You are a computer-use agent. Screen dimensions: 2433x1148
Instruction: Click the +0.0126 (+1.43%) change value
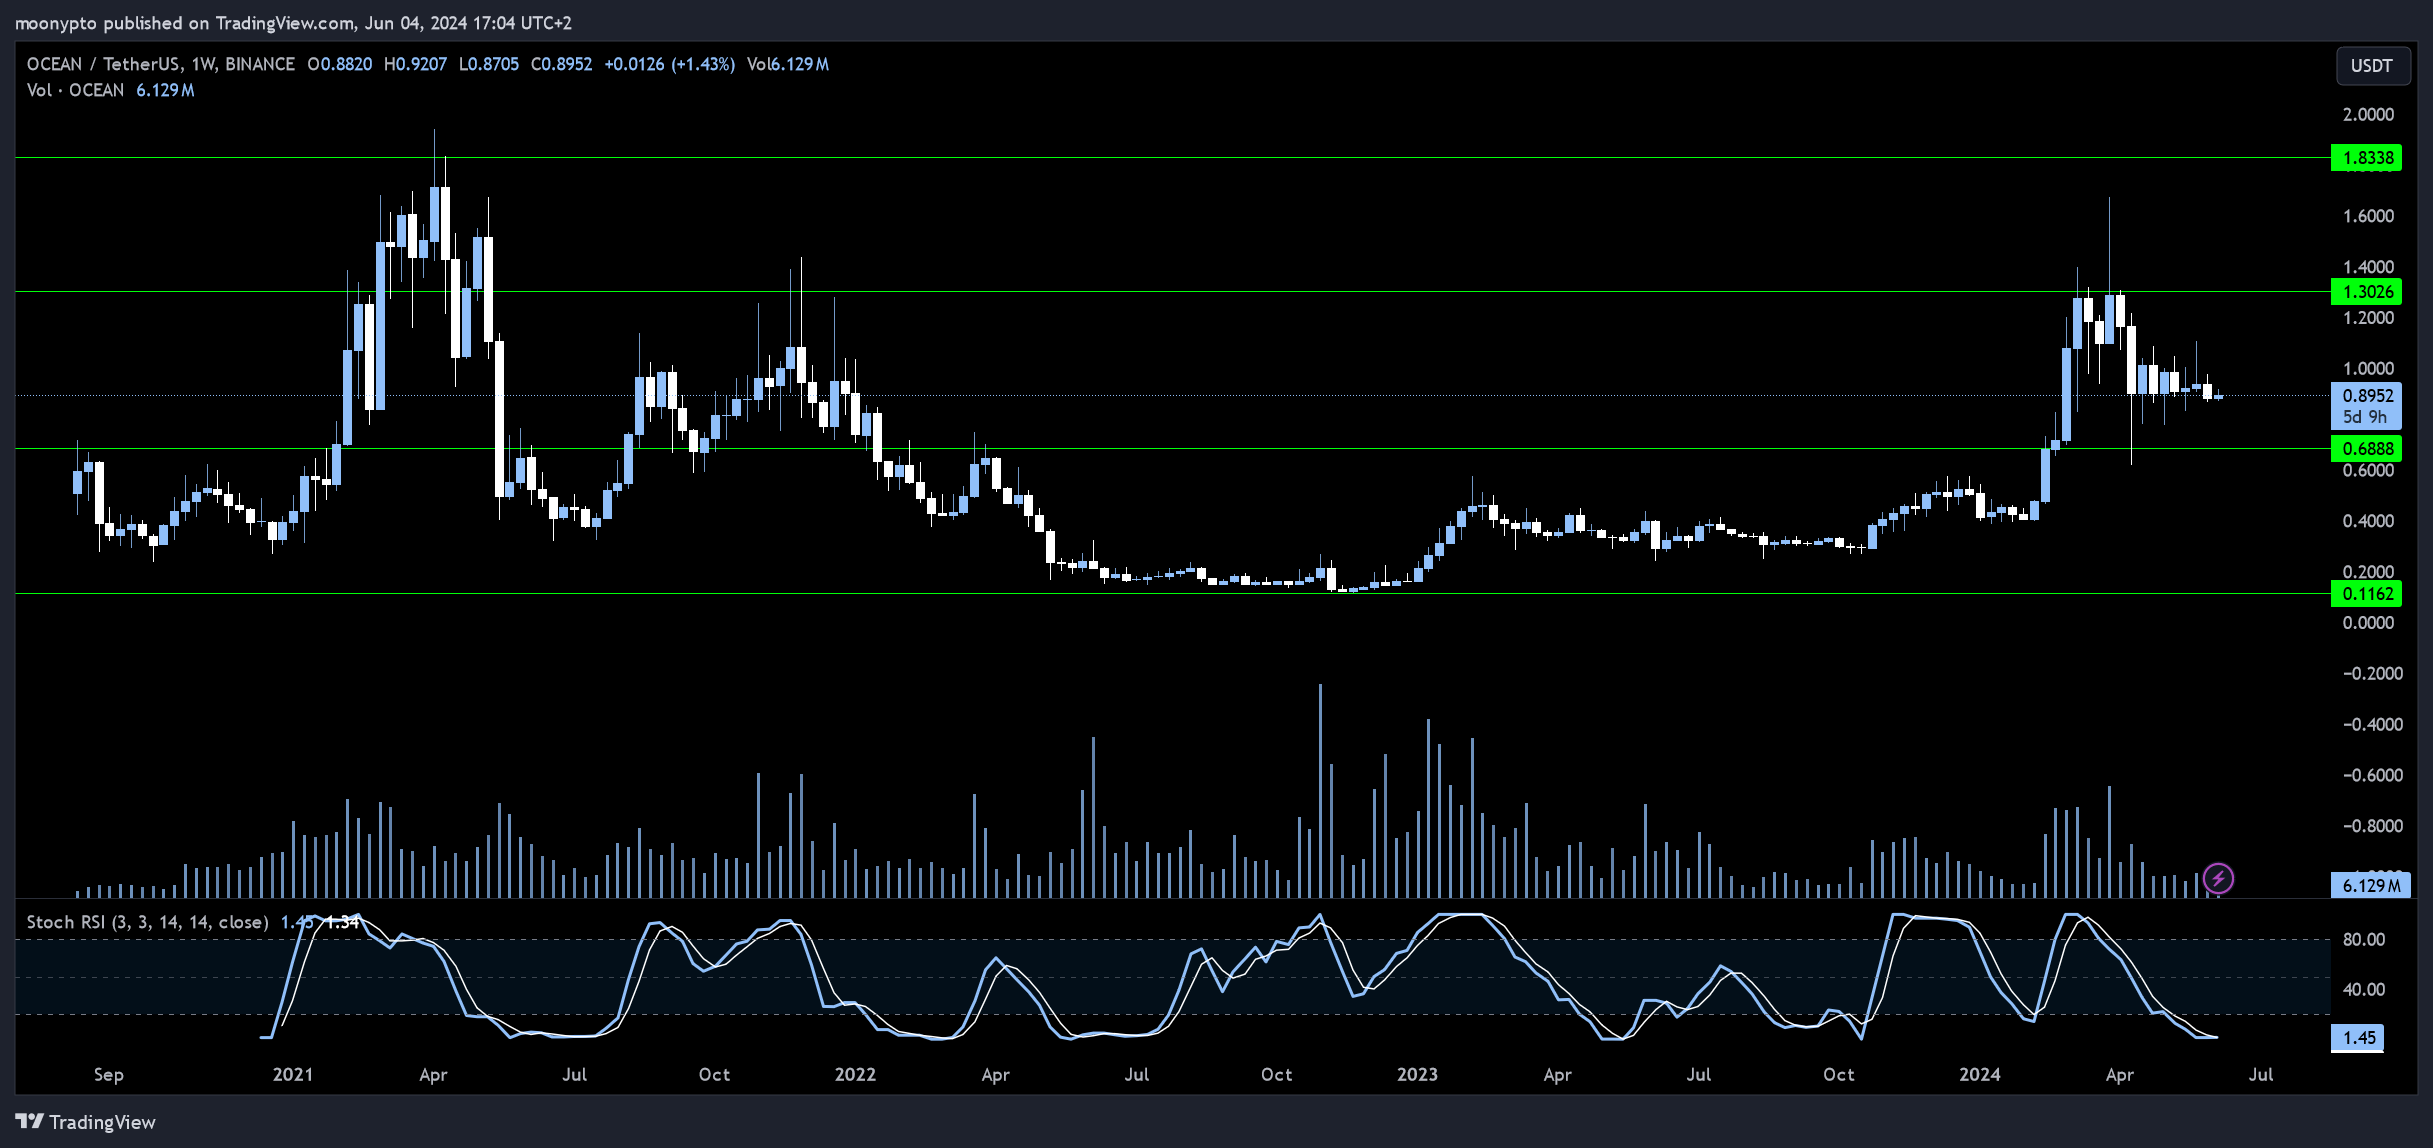pos(669,64)
